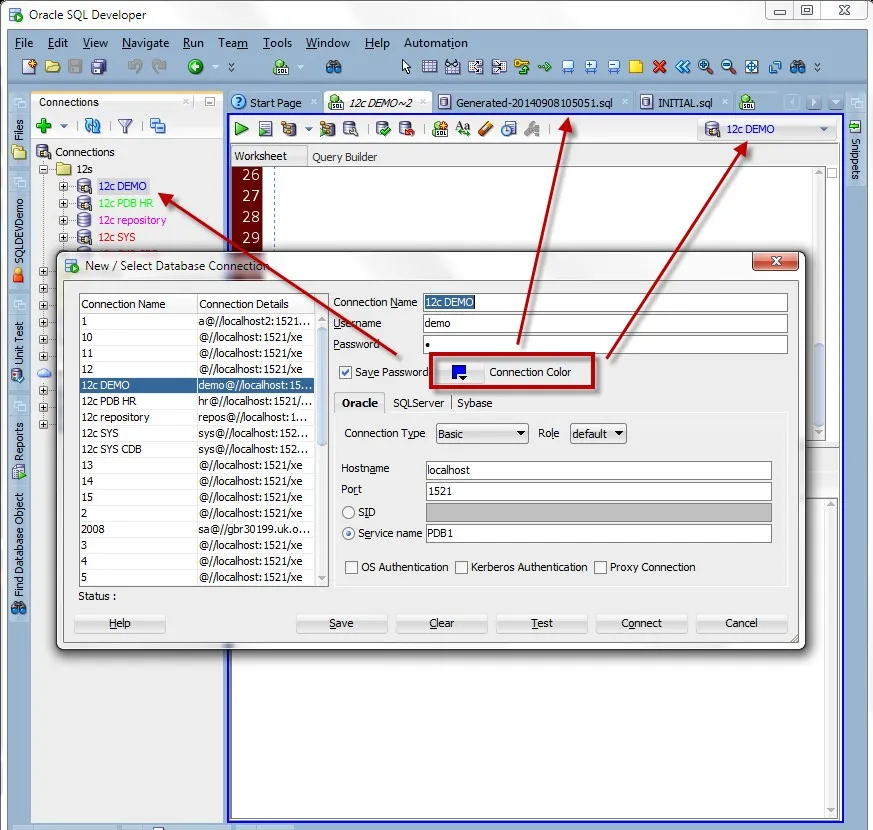Viewport: 873px width, 830px height.
Task: Click the Connect button in dialog
Action: coord(641,623)
